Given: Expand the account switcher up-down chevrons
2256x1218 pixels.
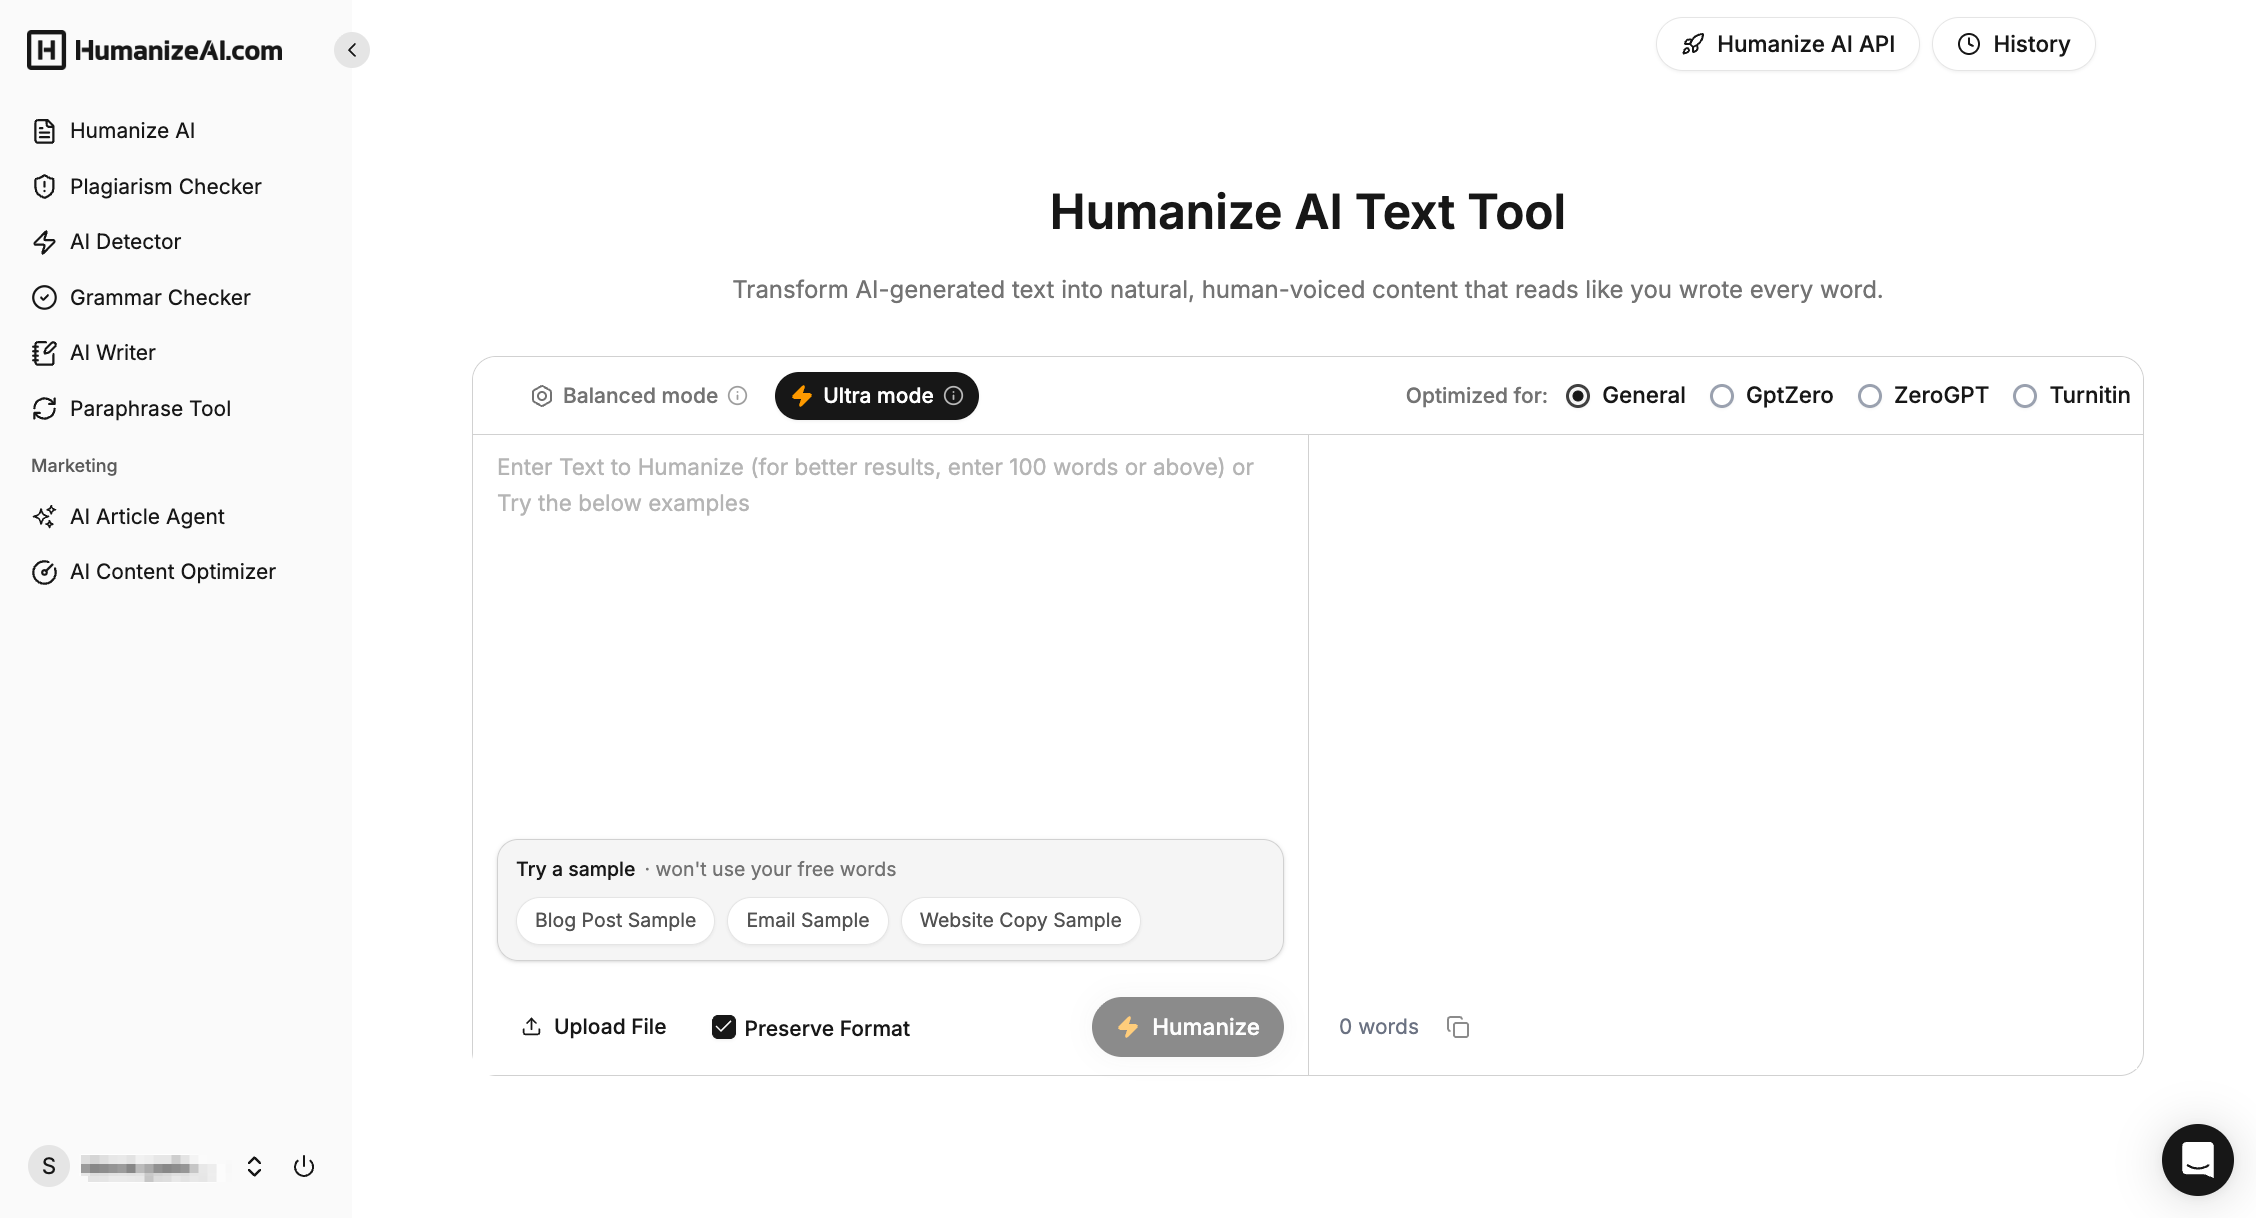Looking at the screenshot, I should 254,1167.
